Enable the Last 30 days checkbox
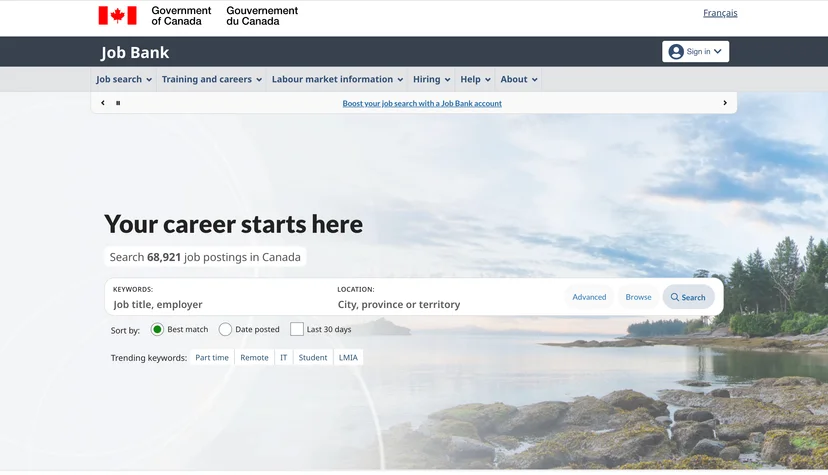828x475 pixels. click(x=297, y=329)
